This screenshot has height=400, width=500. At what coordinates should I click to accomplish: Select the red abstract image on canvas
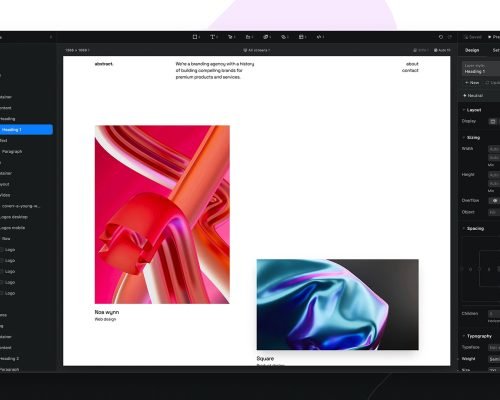click(162, 215)
